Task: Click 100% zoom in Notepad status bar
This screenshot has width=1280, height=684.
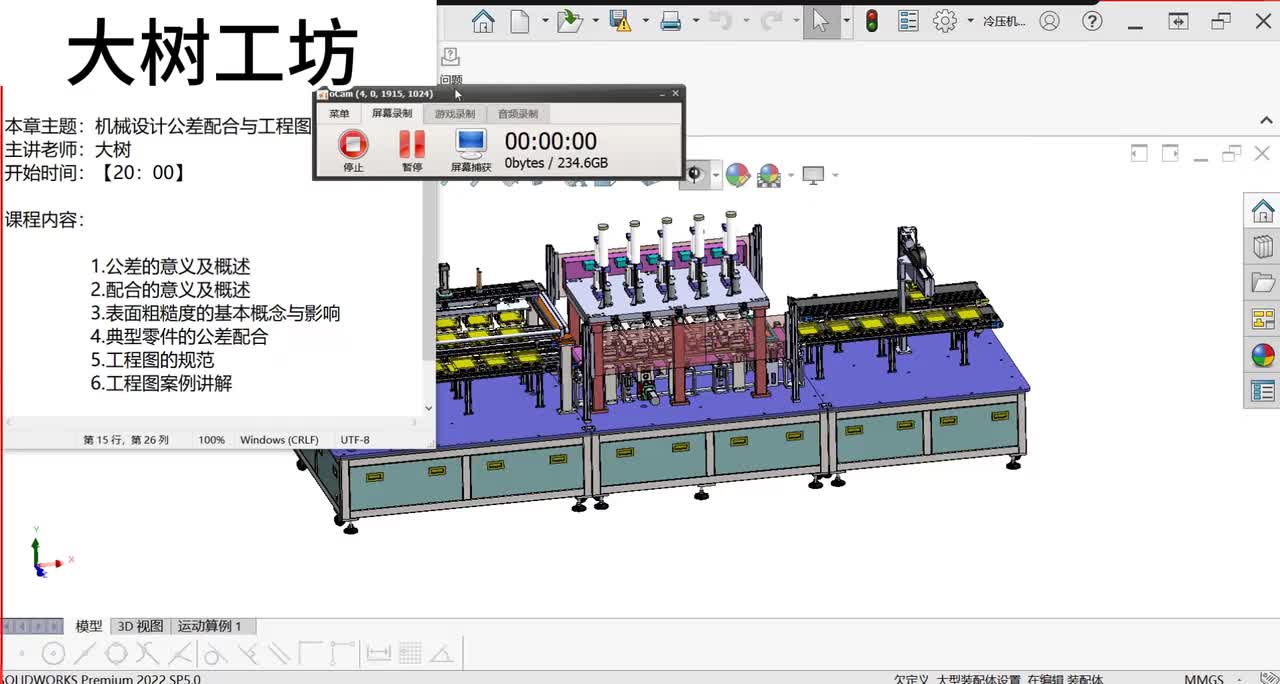Action: pos(211,440)
